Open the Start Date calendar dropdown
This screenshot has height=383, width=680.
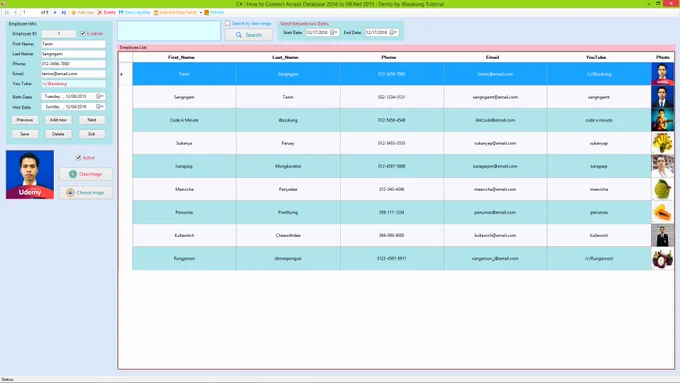click(x=333, y=33)
